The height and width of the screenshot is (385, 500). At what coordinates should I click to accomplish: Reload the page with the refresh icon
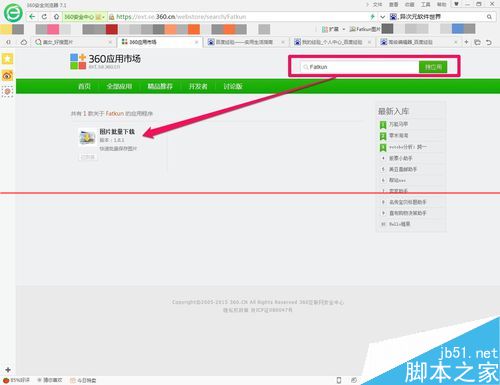pyautogui.click(x=44, y=16)
